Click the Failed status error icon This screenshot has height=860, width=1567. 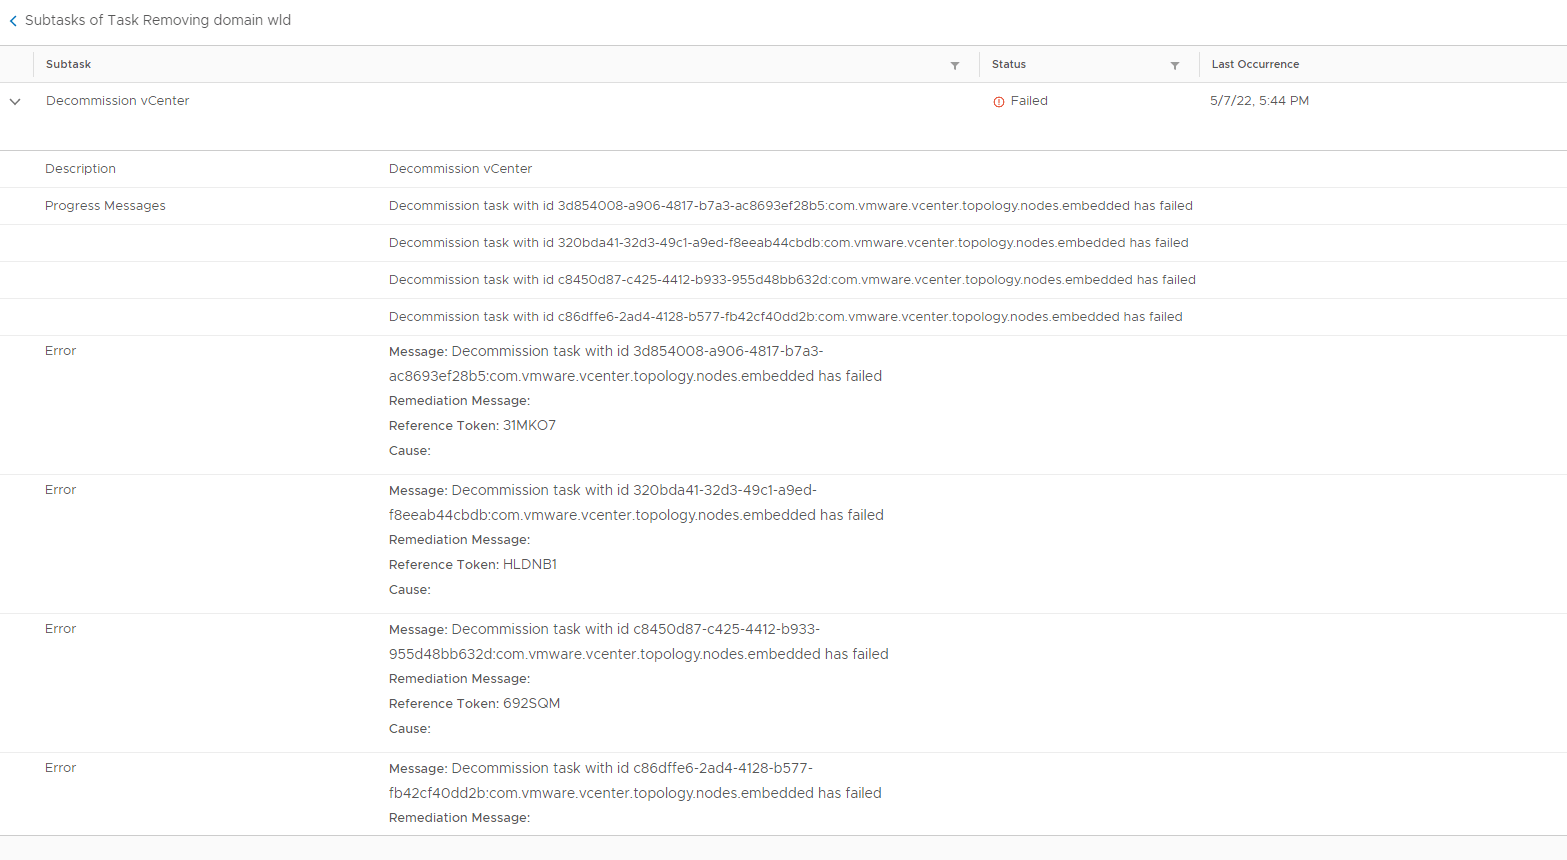(x=998, y=102)
